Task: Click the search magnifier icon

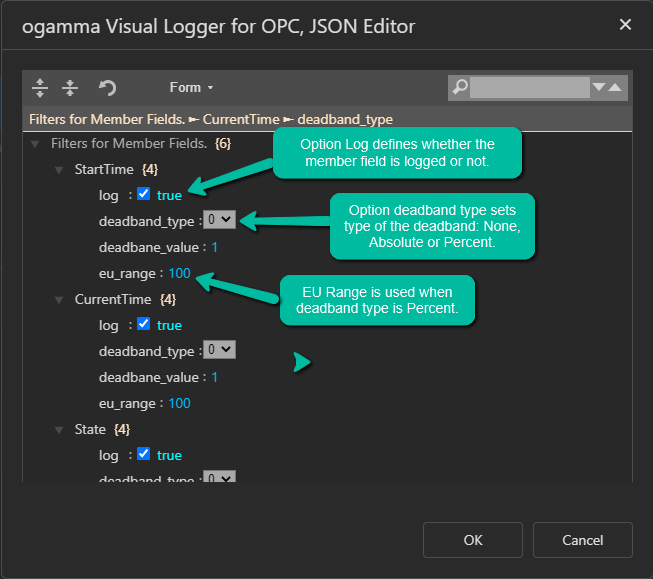Action: tap(460, 88)
